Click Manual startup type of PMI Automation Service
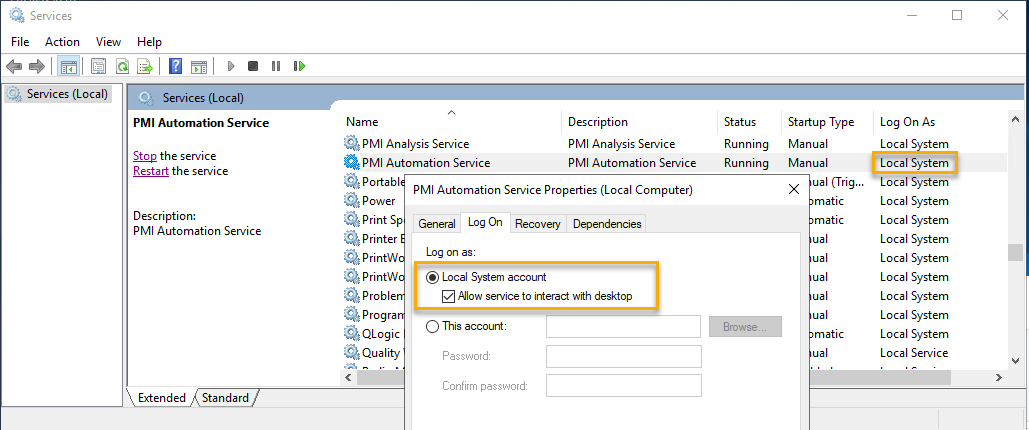Viewport: 1029px width, 430px height. click(808, 163)
